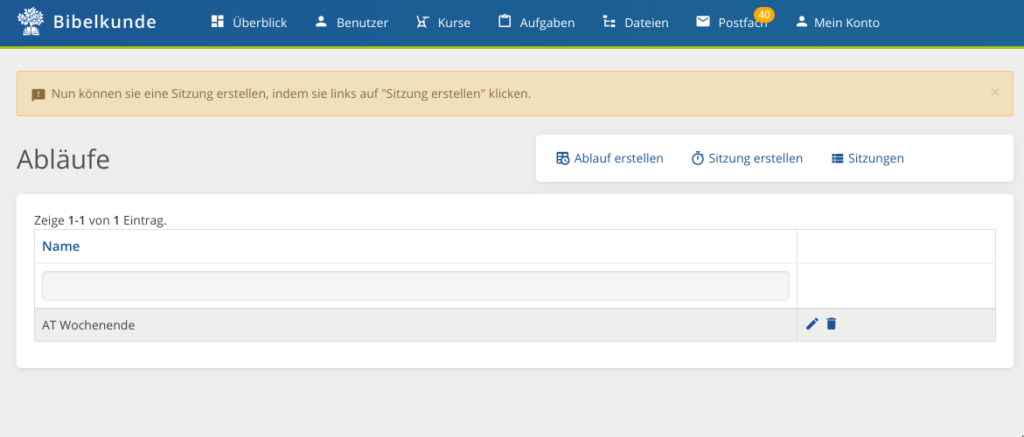Click the Benutzer person icon
Image resolution: width=1024 pixels, height=437 pixels.
click(x=321, y=22)
